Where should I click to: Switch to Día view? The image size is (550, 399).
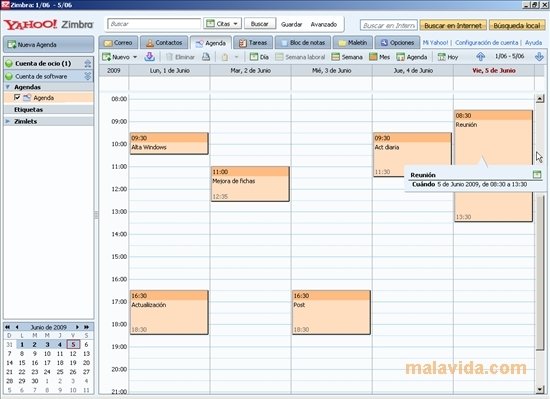click(x=259, y=57)
